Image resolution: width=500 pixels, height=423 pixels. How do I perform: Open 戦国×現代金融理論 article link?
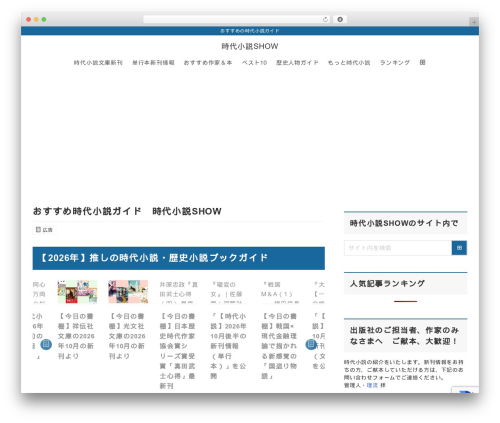(x=279, y=346)
